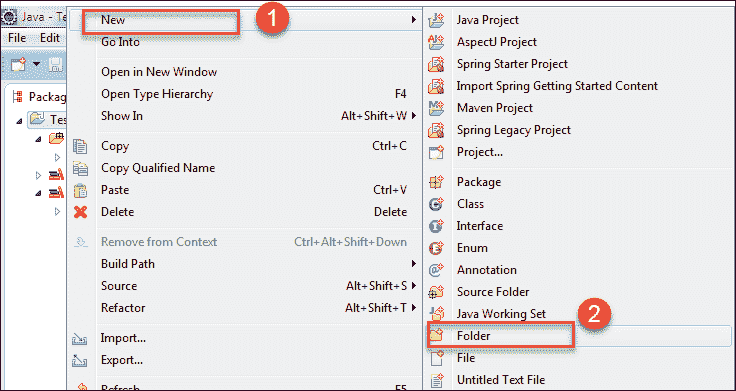Select Spring Starter Project entry
Image resolution: width=736 pixels, height=391 pixels.
point(512,64)
